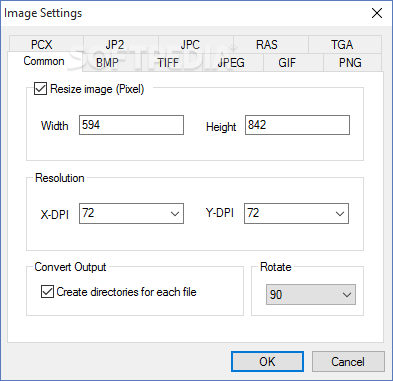Switch to the PNG tab
Image resolution: width=393 pixels, height=381 pixels.
pyautogui.click(x=352, y=62)
